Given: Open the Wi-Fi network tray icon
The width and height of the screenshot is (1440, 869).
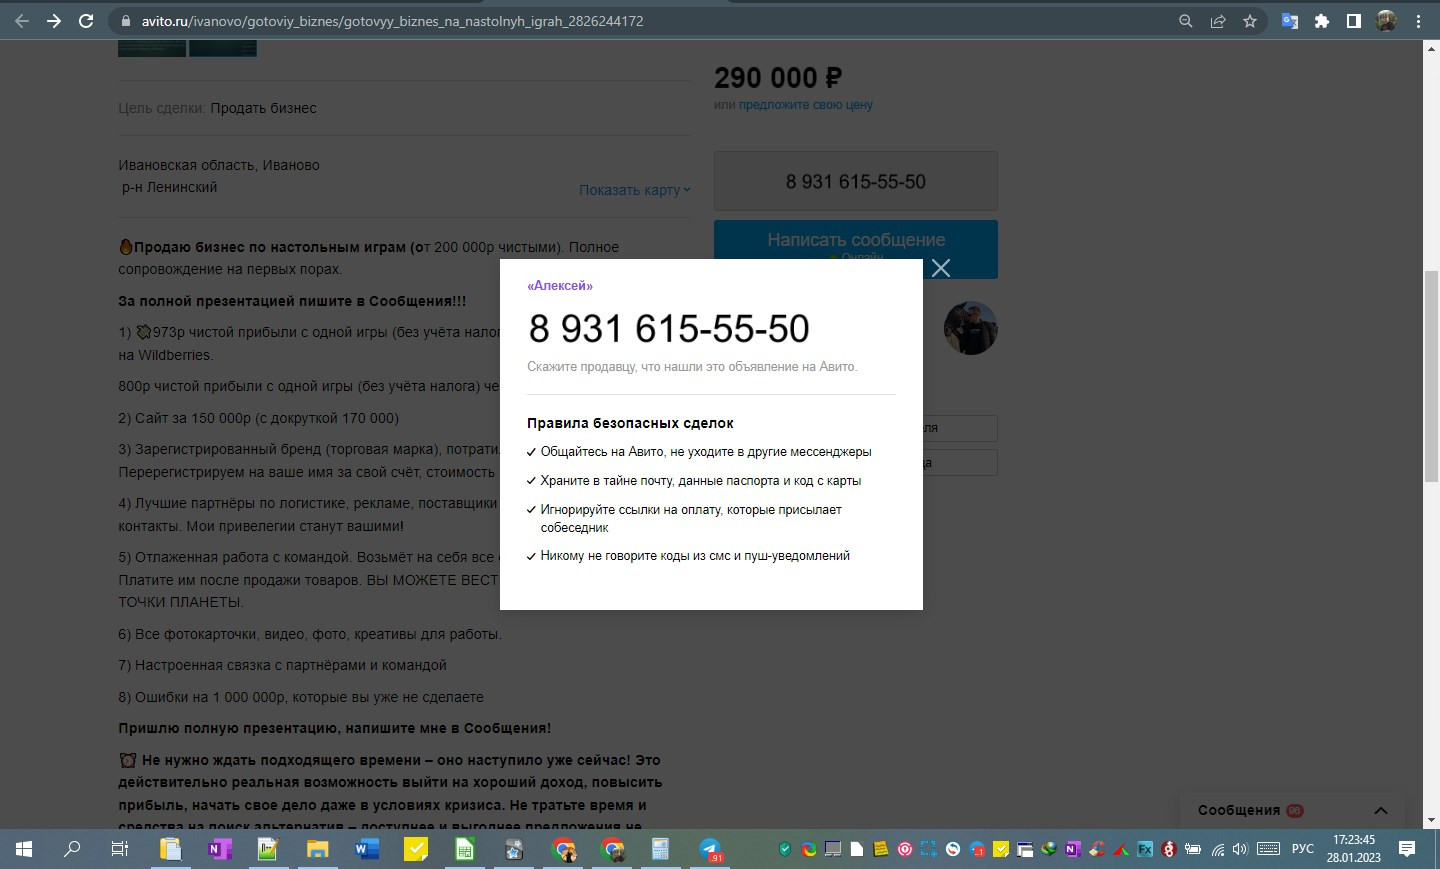Looking at the screenshot, I should coord(1218,849).
